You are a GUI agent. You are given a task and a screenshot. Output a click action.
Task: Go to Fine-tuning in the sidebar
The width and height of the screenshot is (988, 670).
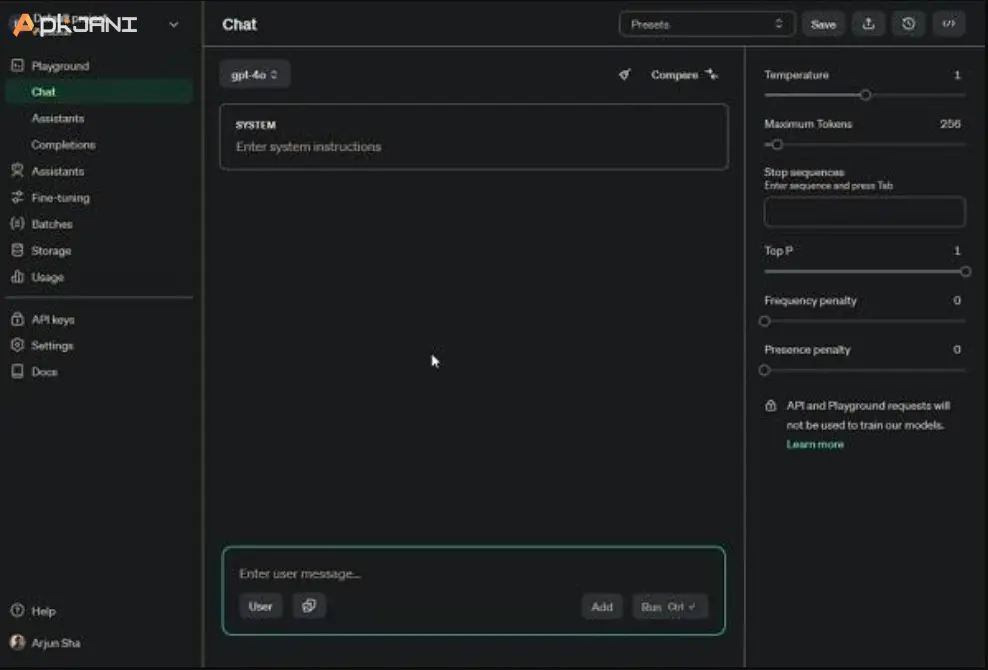[x=60, y=198]
